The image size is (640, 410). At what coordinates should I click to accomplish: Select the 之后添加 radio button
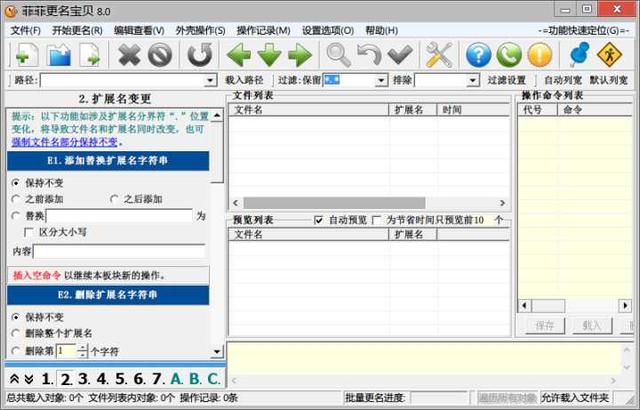pos(114,199)
